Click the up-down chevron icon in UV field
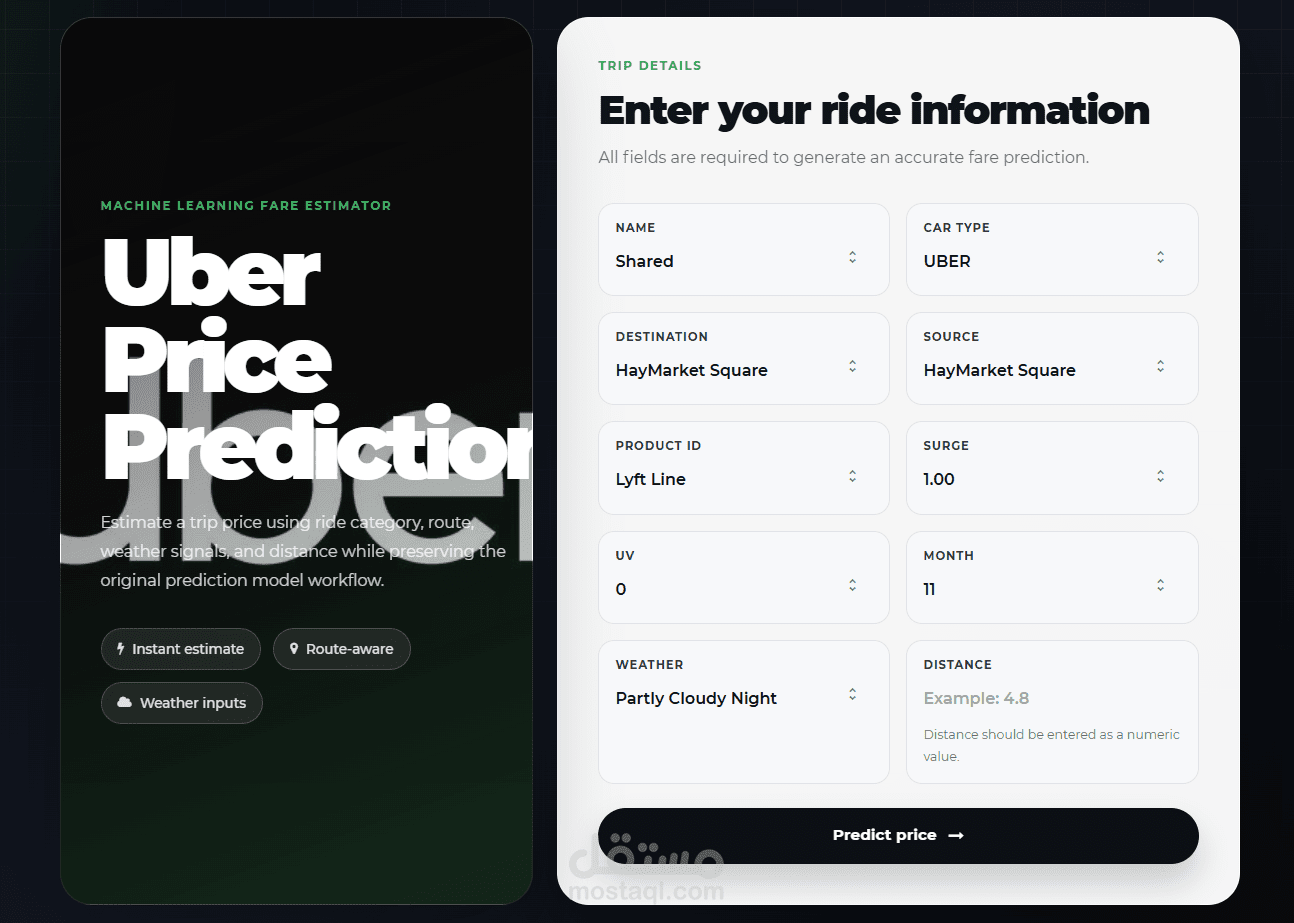 (853, 585)
